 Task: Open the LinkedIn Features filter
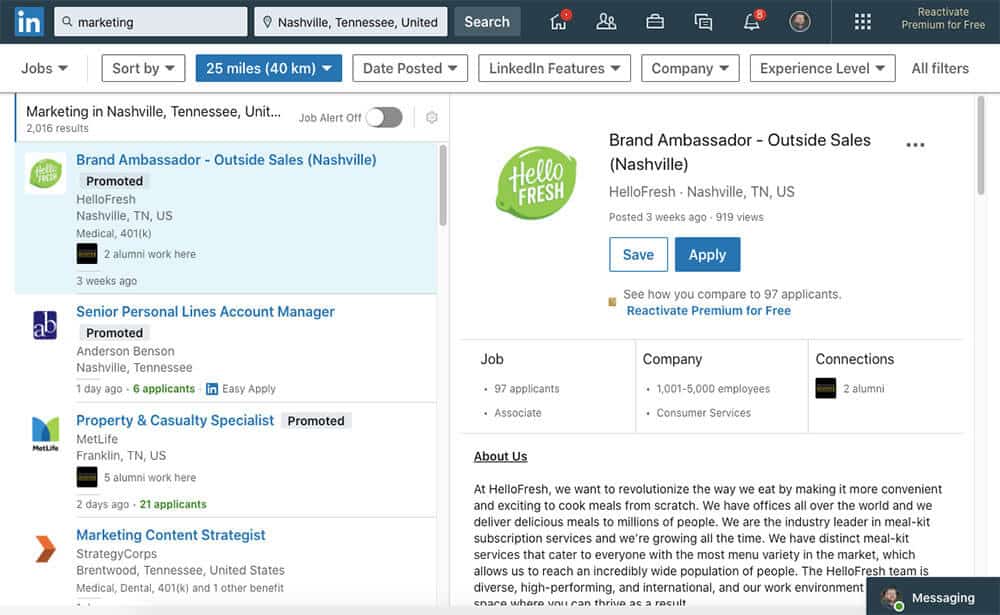[554, 68]
